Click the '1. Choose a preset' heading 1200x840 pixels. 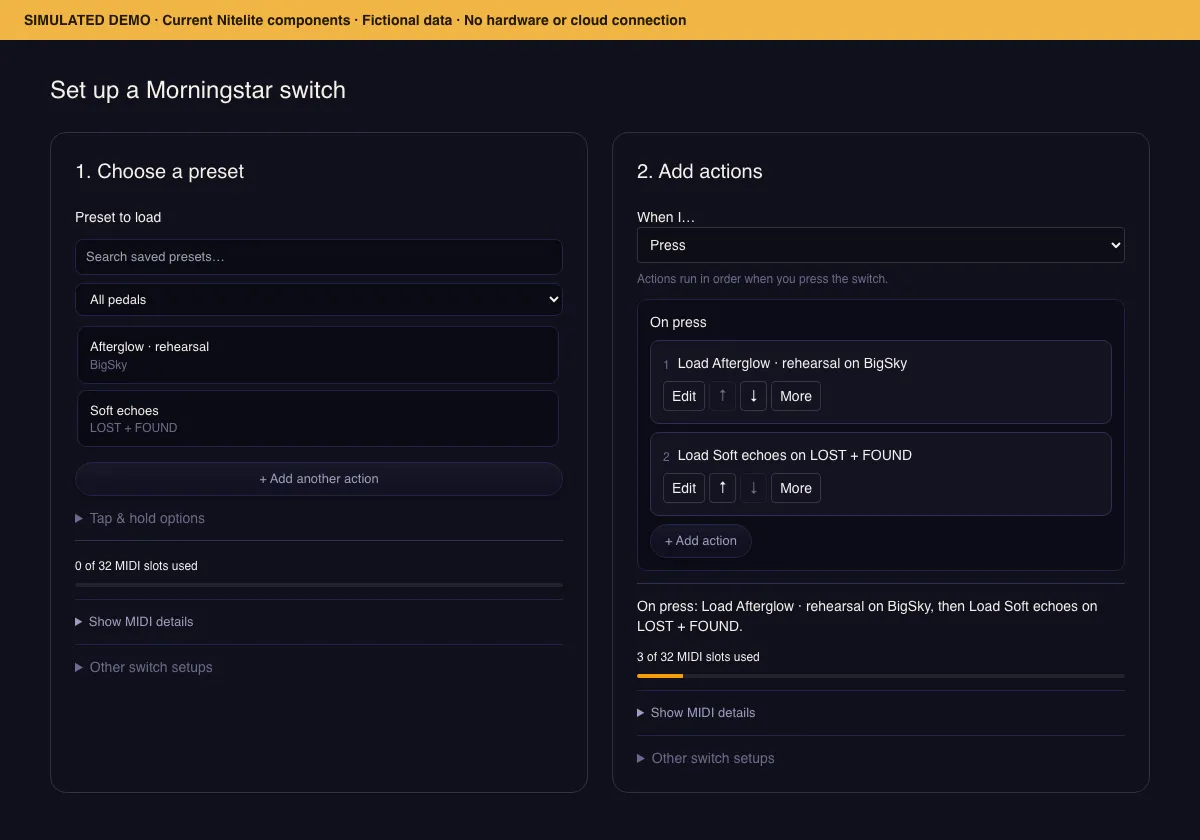[x=160, y=172]
